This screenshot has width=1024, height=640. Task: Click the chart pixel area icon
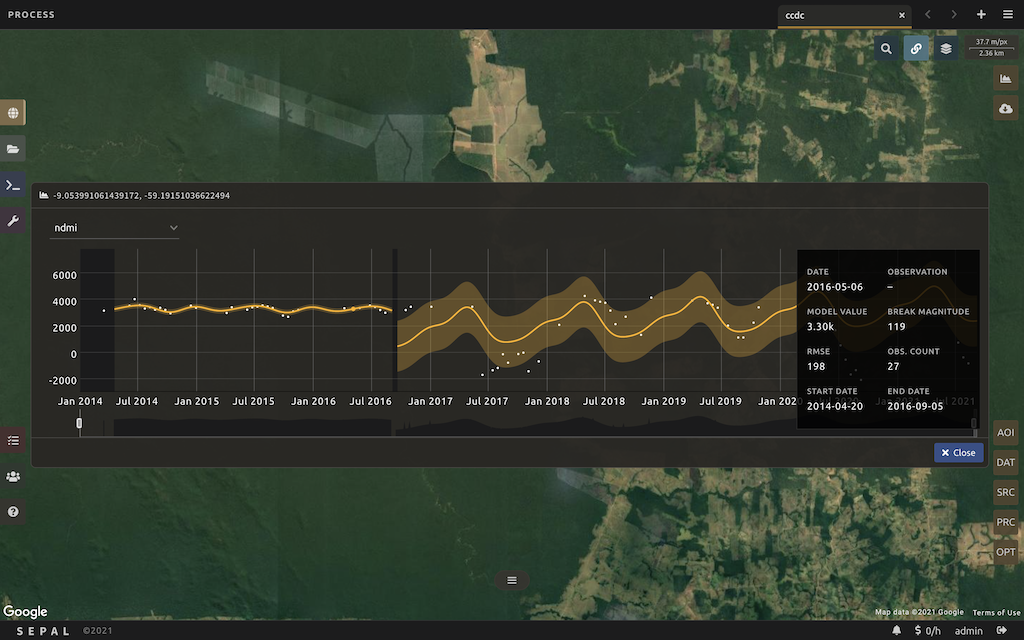(1006, 78)
